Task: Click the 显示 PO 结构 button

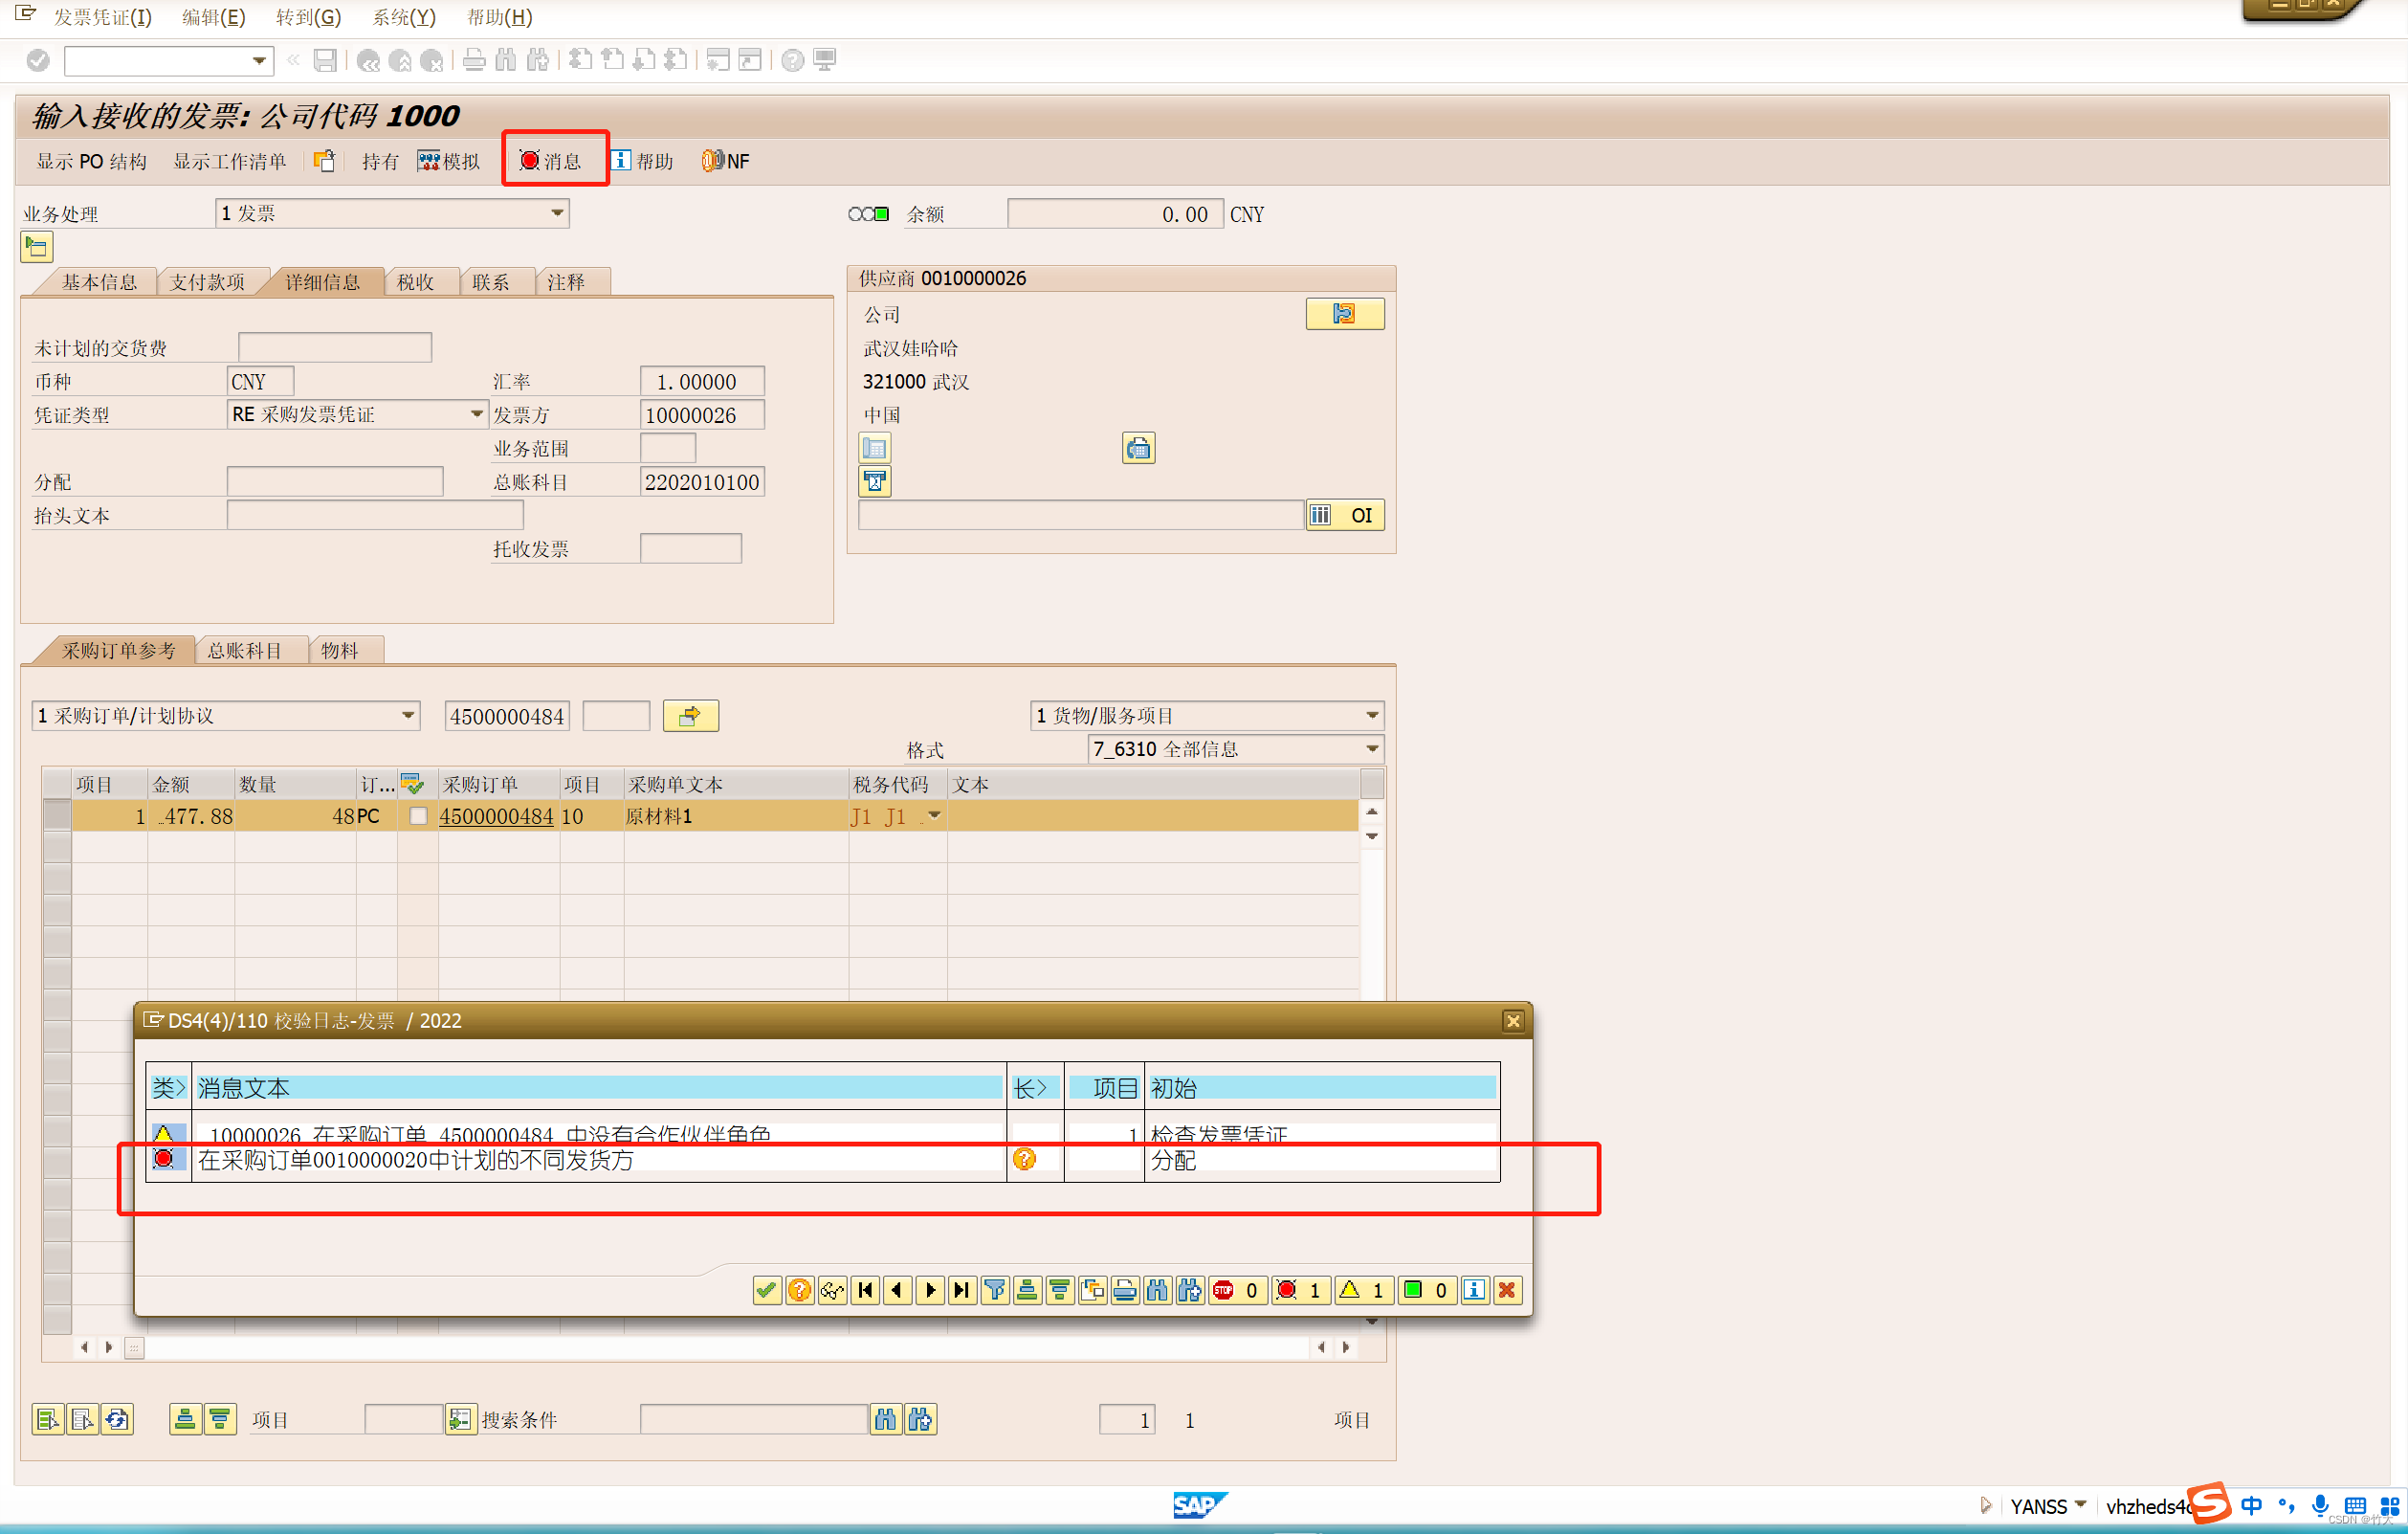Action: (x=91, y=161)
